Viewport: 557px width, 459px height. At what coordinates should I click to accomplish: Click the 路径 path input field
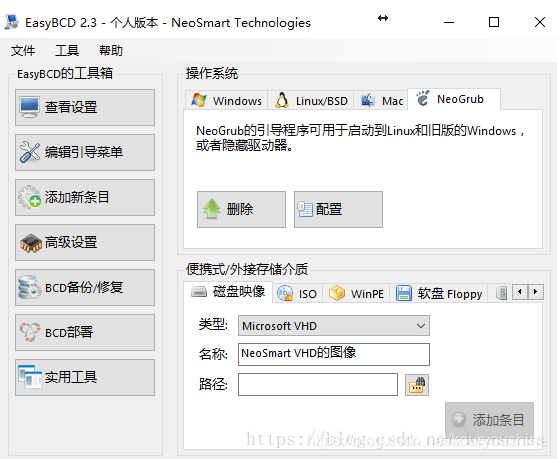(x=318, y=384)
